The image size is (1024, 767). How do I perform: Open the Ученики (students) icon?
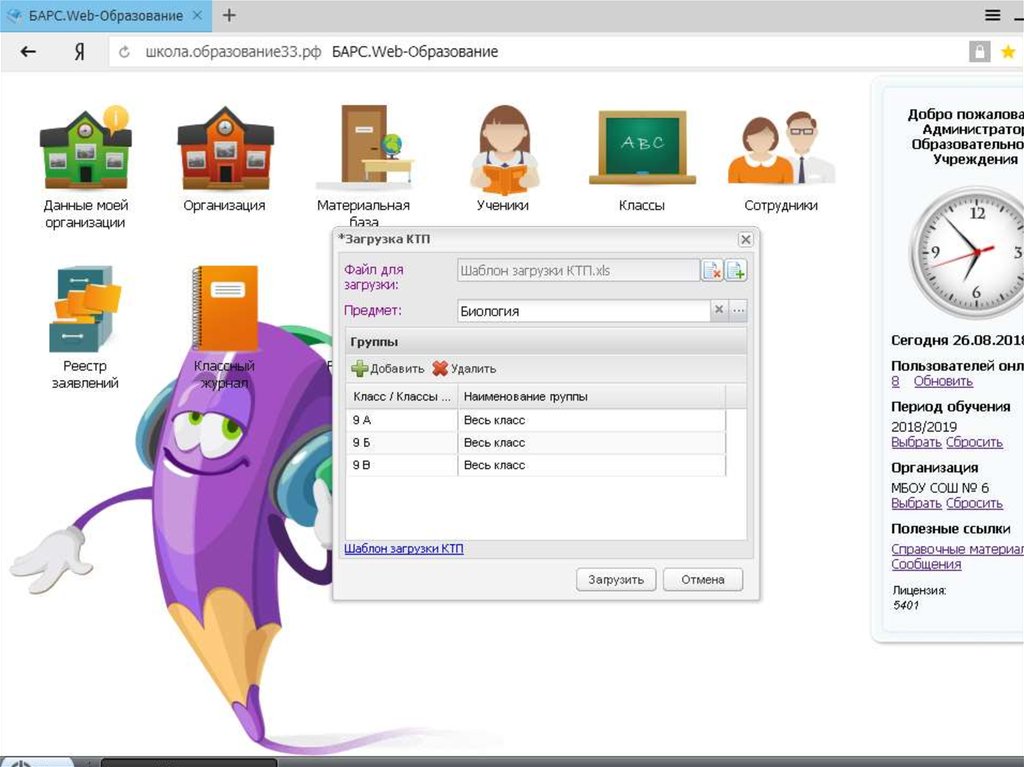[503, 150]
